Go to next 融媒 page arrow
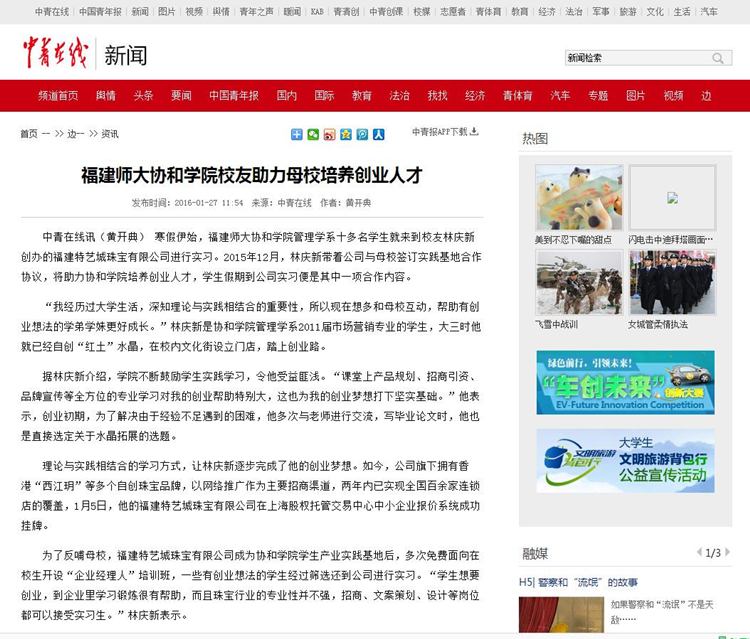This screenshot has width=750, height=639. [728, 552]
